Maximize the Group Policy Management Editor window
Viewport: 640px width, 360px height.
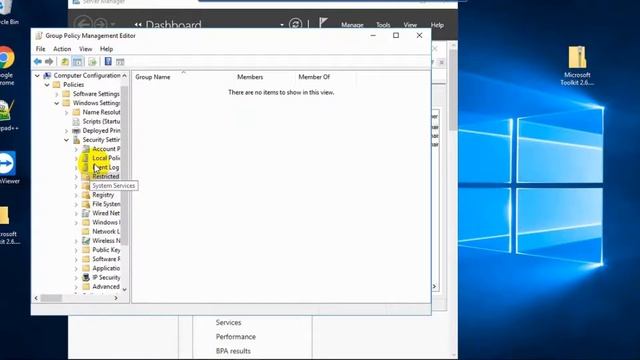click(396, 36)
